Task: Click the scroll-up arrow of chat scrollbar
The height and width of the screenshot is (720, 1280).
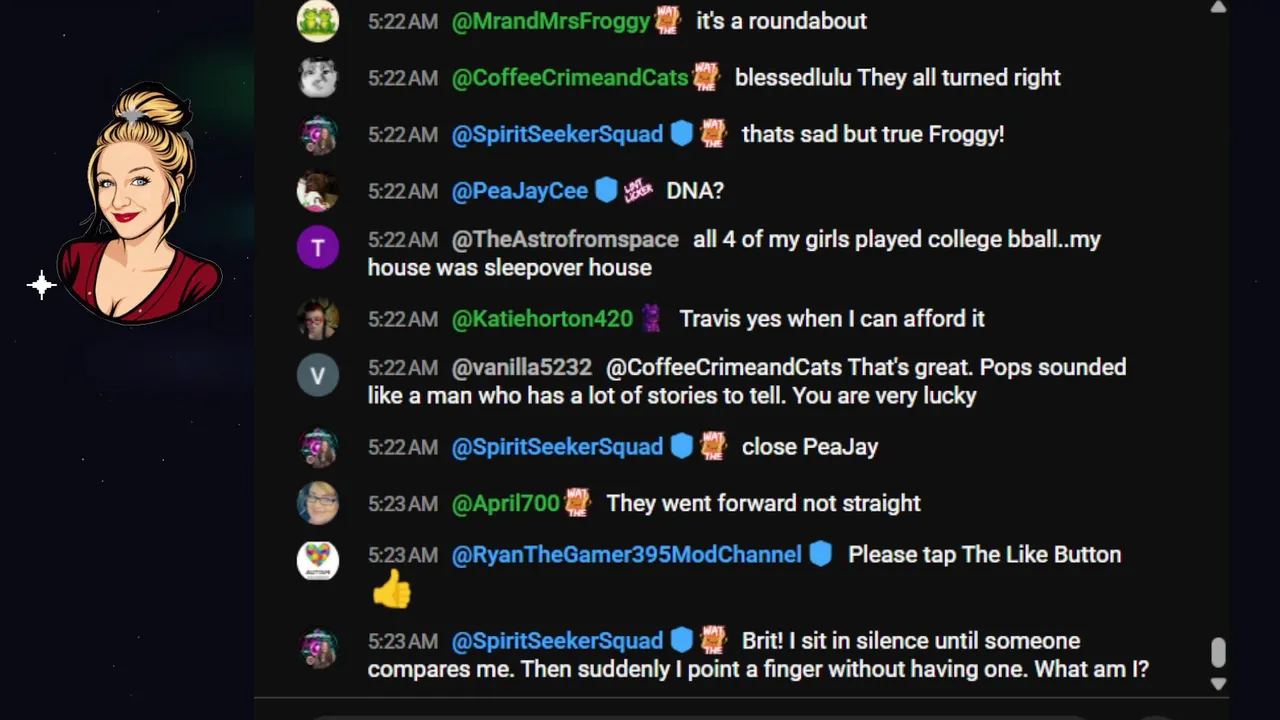Action: click(x=1217, y=8)
